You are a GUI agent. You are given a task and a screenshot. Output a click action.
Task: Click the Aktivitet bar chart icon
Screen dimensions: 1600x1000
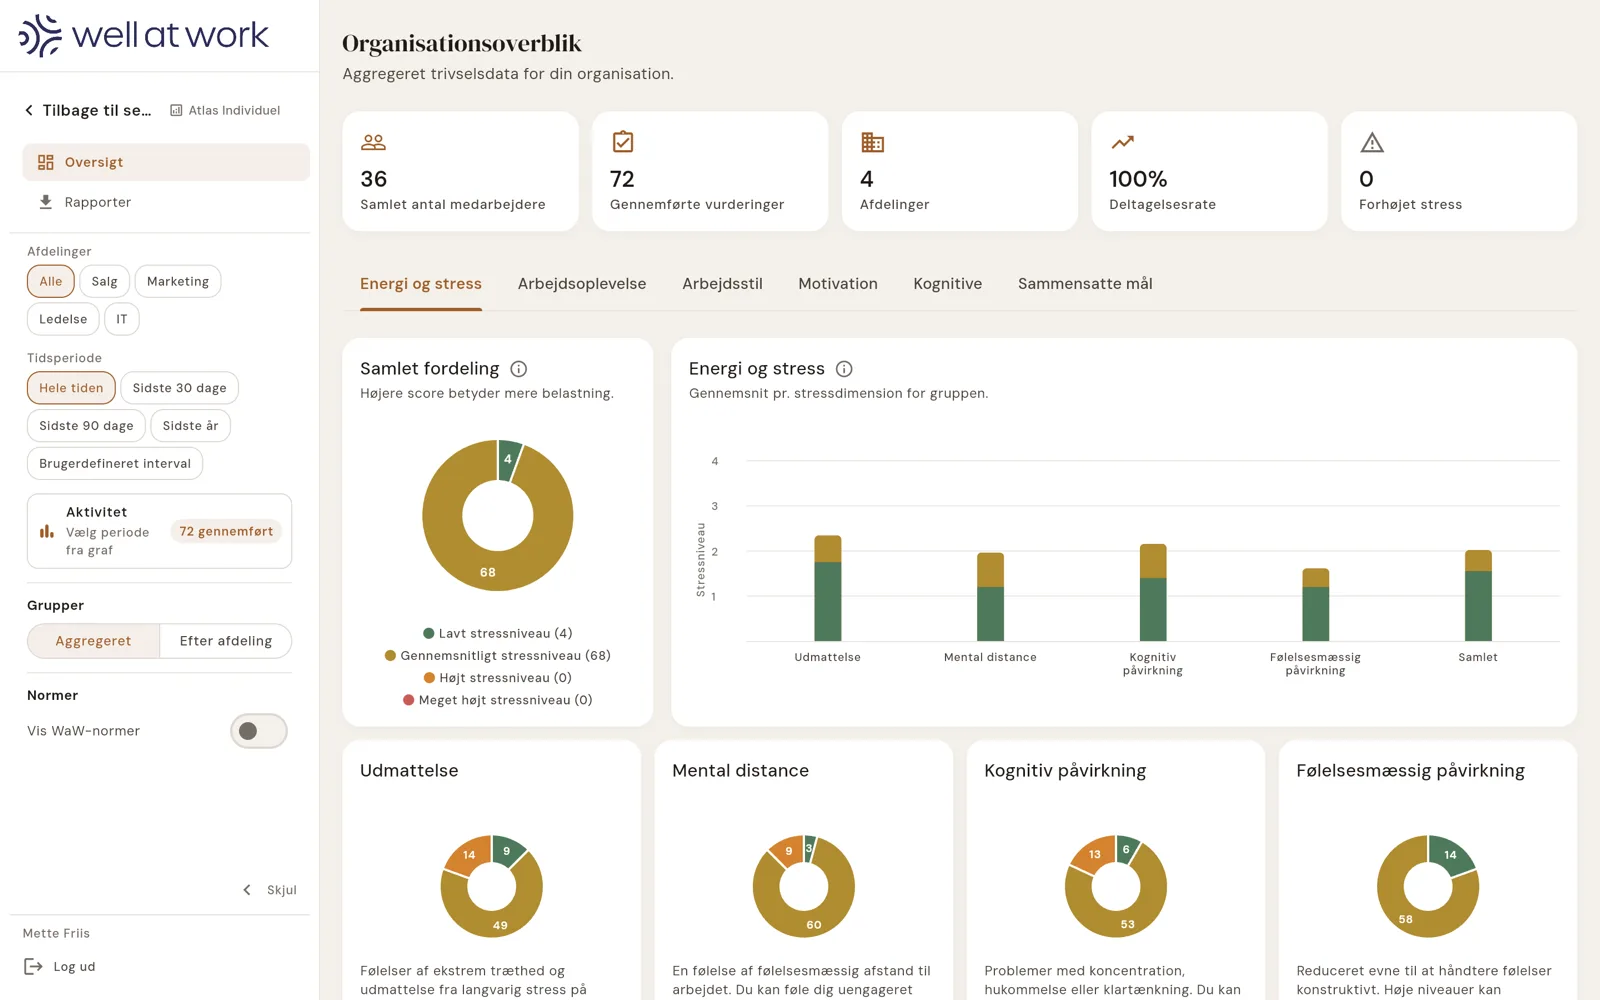click(x=47, y=531)
